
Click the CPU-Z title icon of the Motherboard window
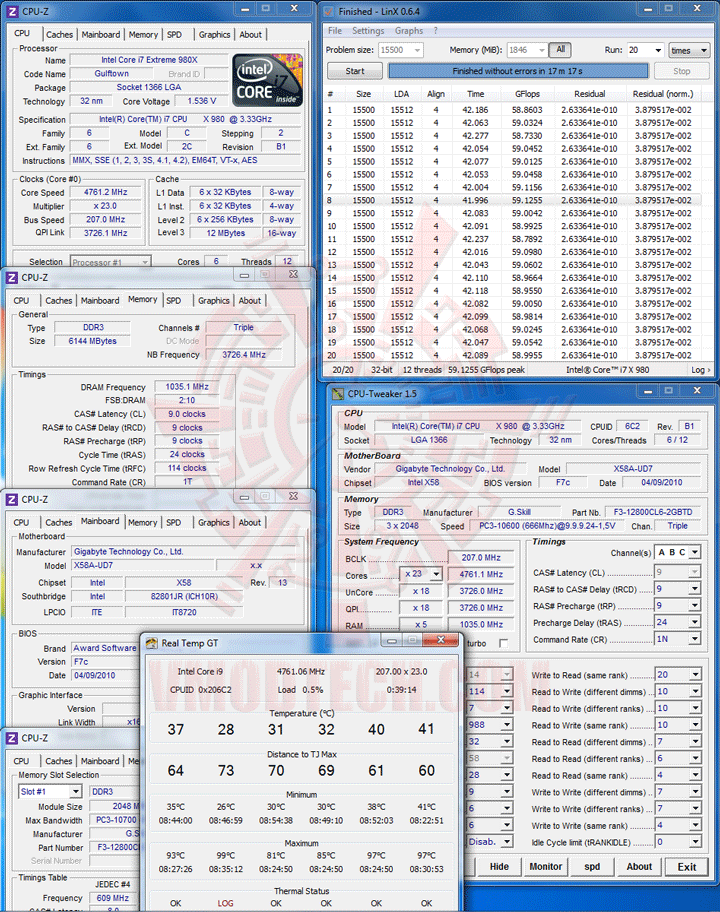pyautogui.click(x=11, y=500)
